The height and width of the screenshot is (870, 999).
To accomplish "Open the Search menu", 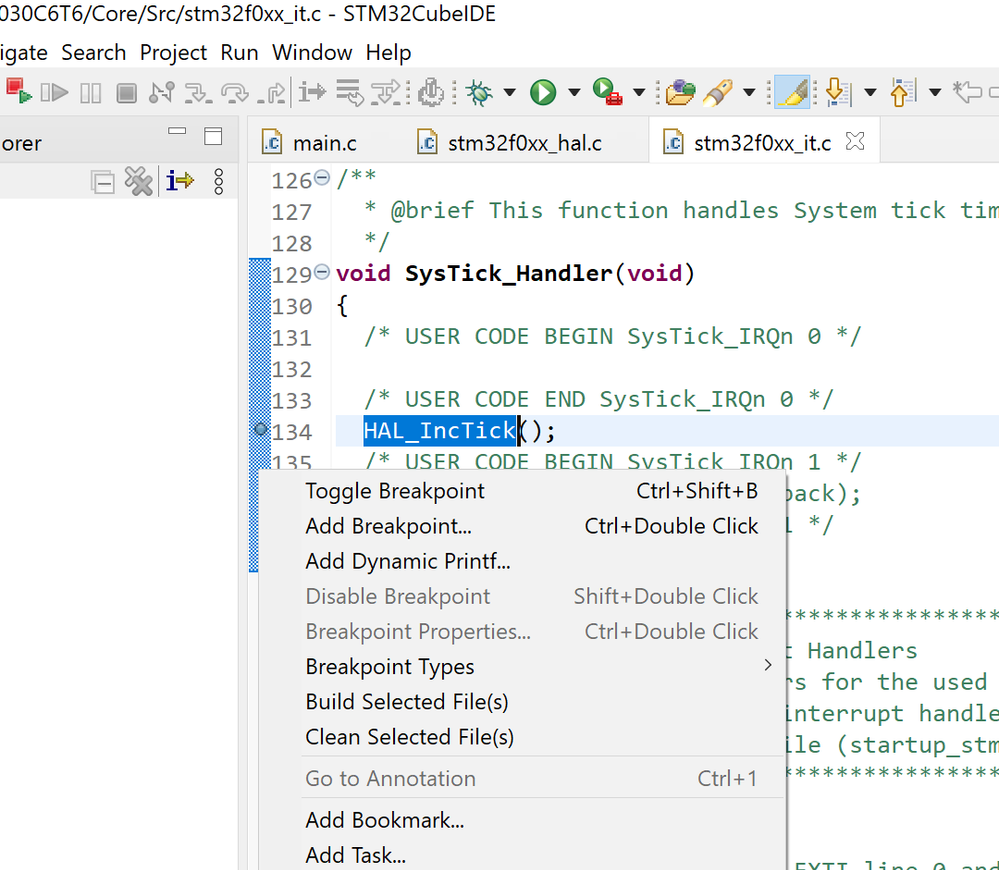I will point(94,52).
